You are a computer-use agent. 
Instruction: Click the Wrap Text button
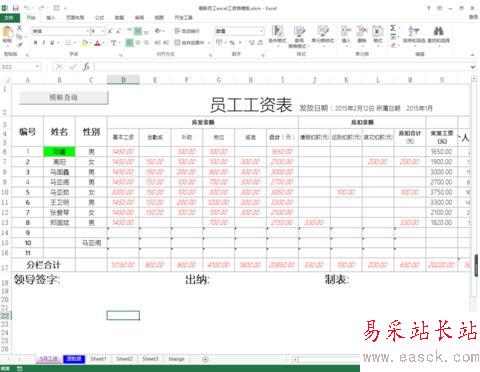tap(187, 31)
